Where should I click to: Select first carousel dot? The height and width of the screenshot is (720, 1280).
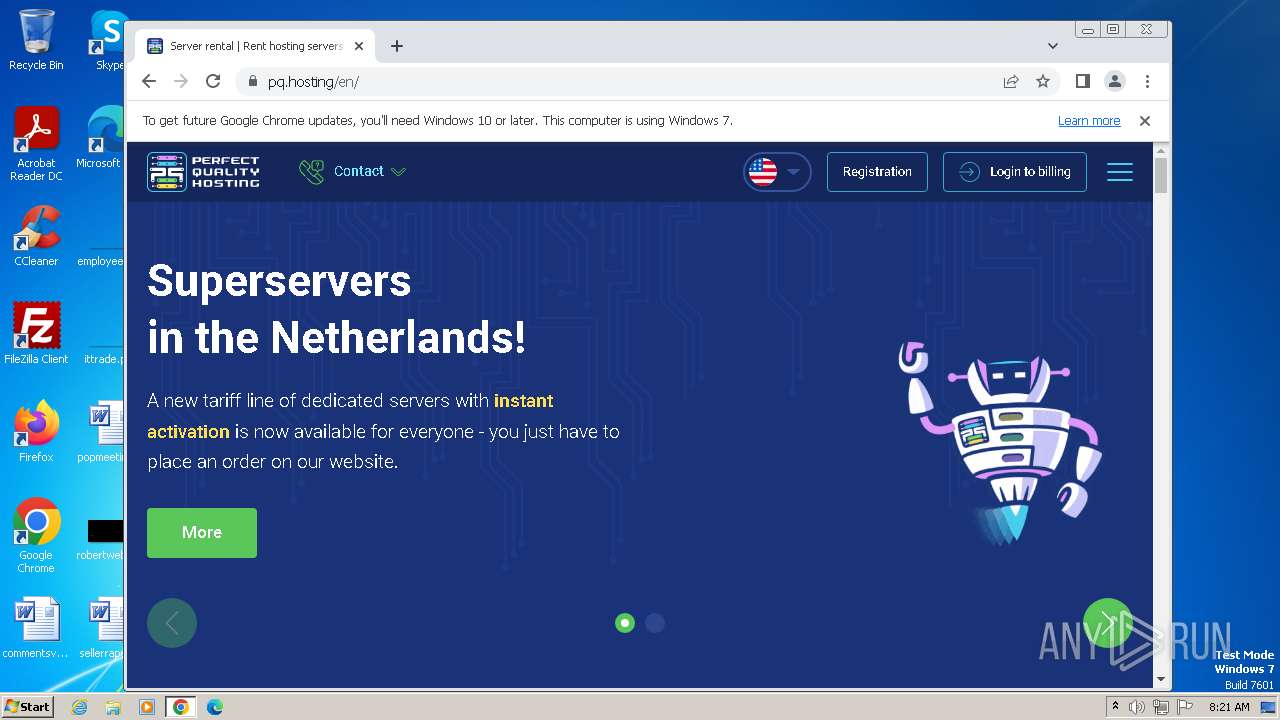tap(625, 623)
